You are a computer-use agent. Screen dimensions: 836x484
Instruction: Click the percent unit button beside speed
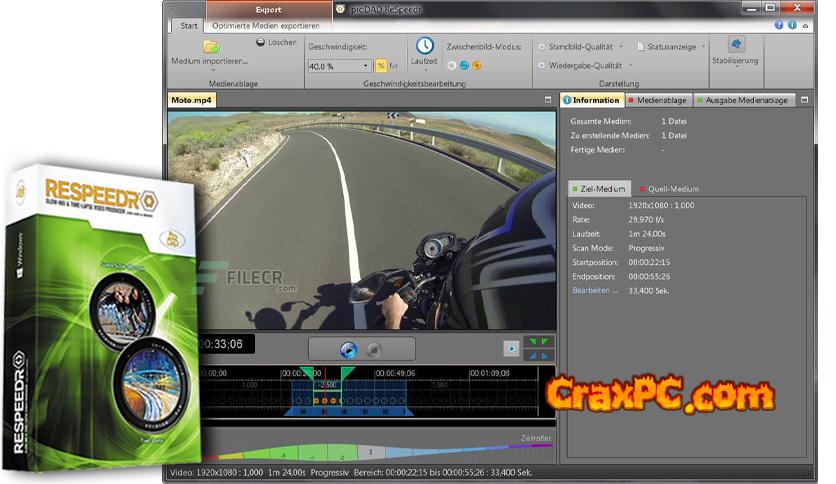[x=380, y=66]
